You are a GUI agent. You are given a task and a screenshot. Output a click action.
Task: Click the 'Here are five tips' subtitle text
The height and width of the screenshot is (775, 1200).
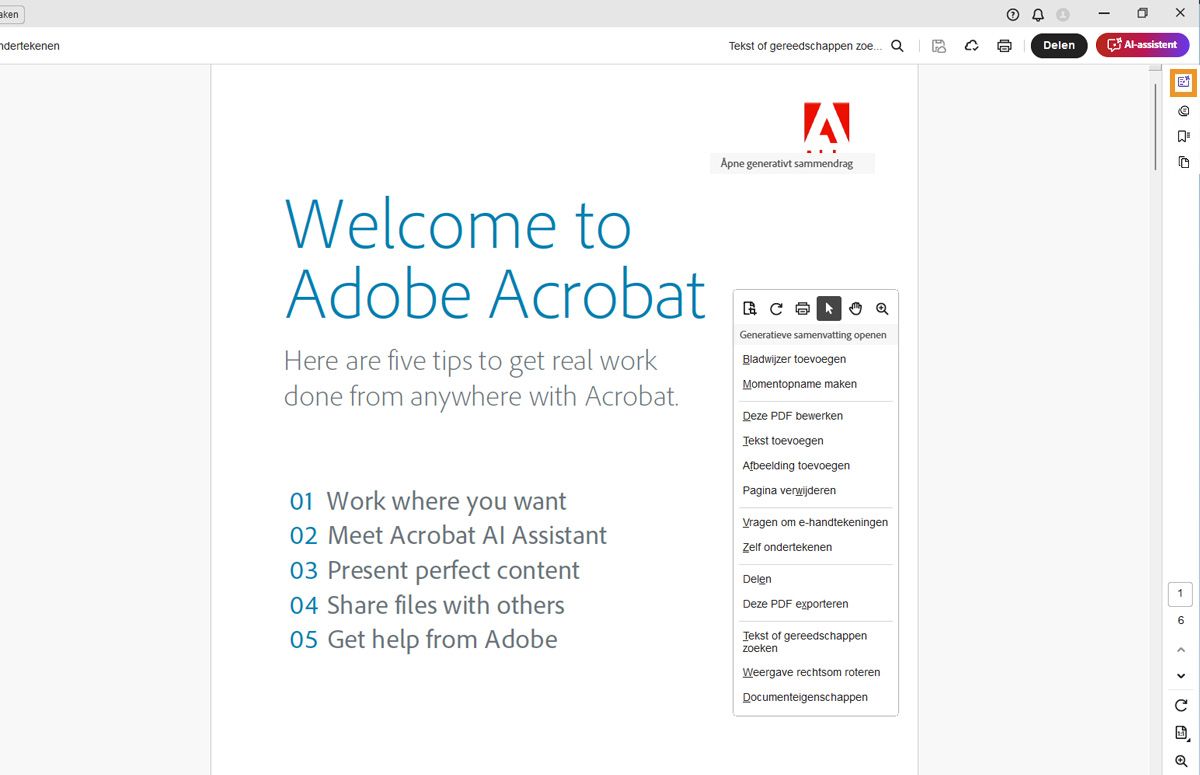click(x=481, y=378)
